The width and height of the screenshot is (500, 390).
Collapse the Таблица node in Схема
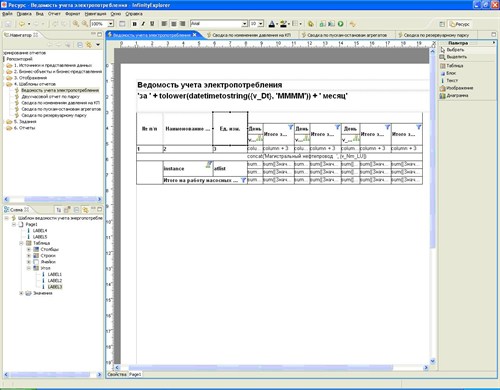pyautogui.click(x=21, y=243)
